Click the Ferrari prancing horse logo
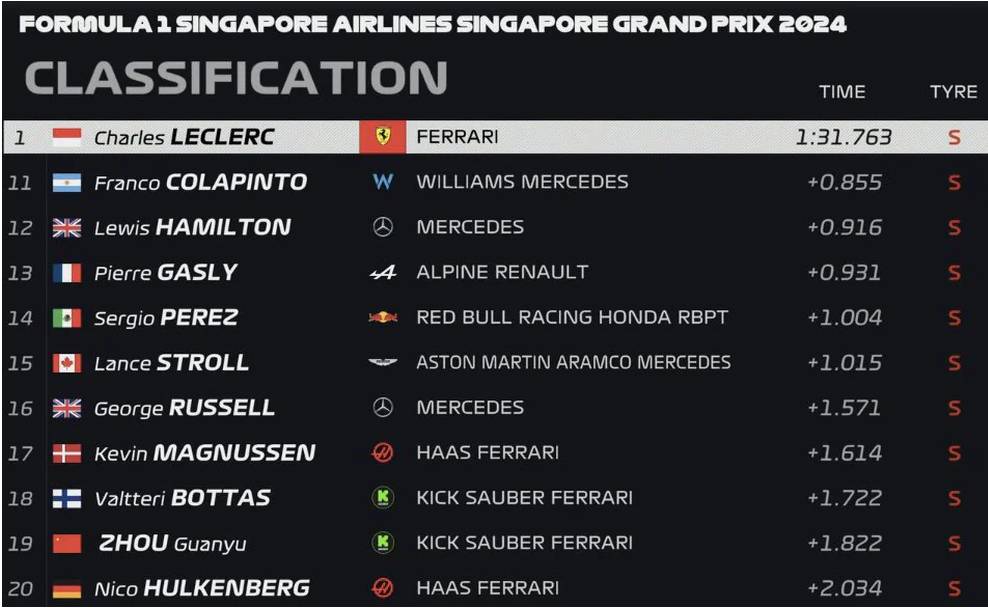The height and width of the screenshot is (608, 988). tap(382, 137)
